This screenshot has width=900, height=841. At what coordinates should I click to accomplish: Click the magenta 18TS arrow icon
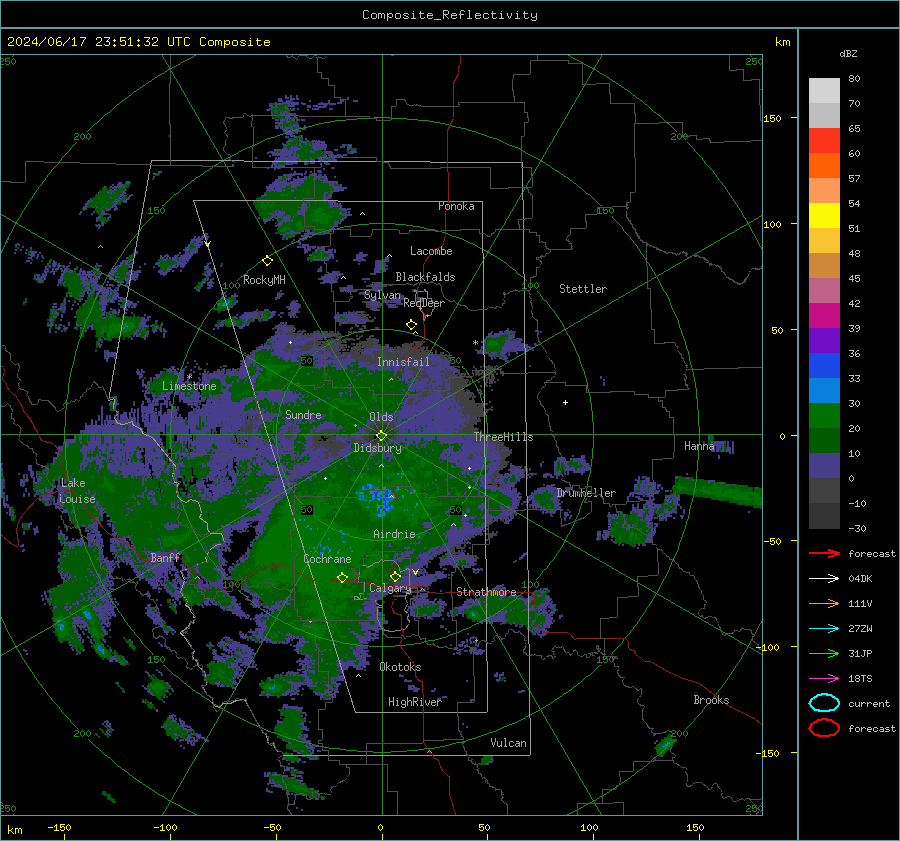(824, 679)
